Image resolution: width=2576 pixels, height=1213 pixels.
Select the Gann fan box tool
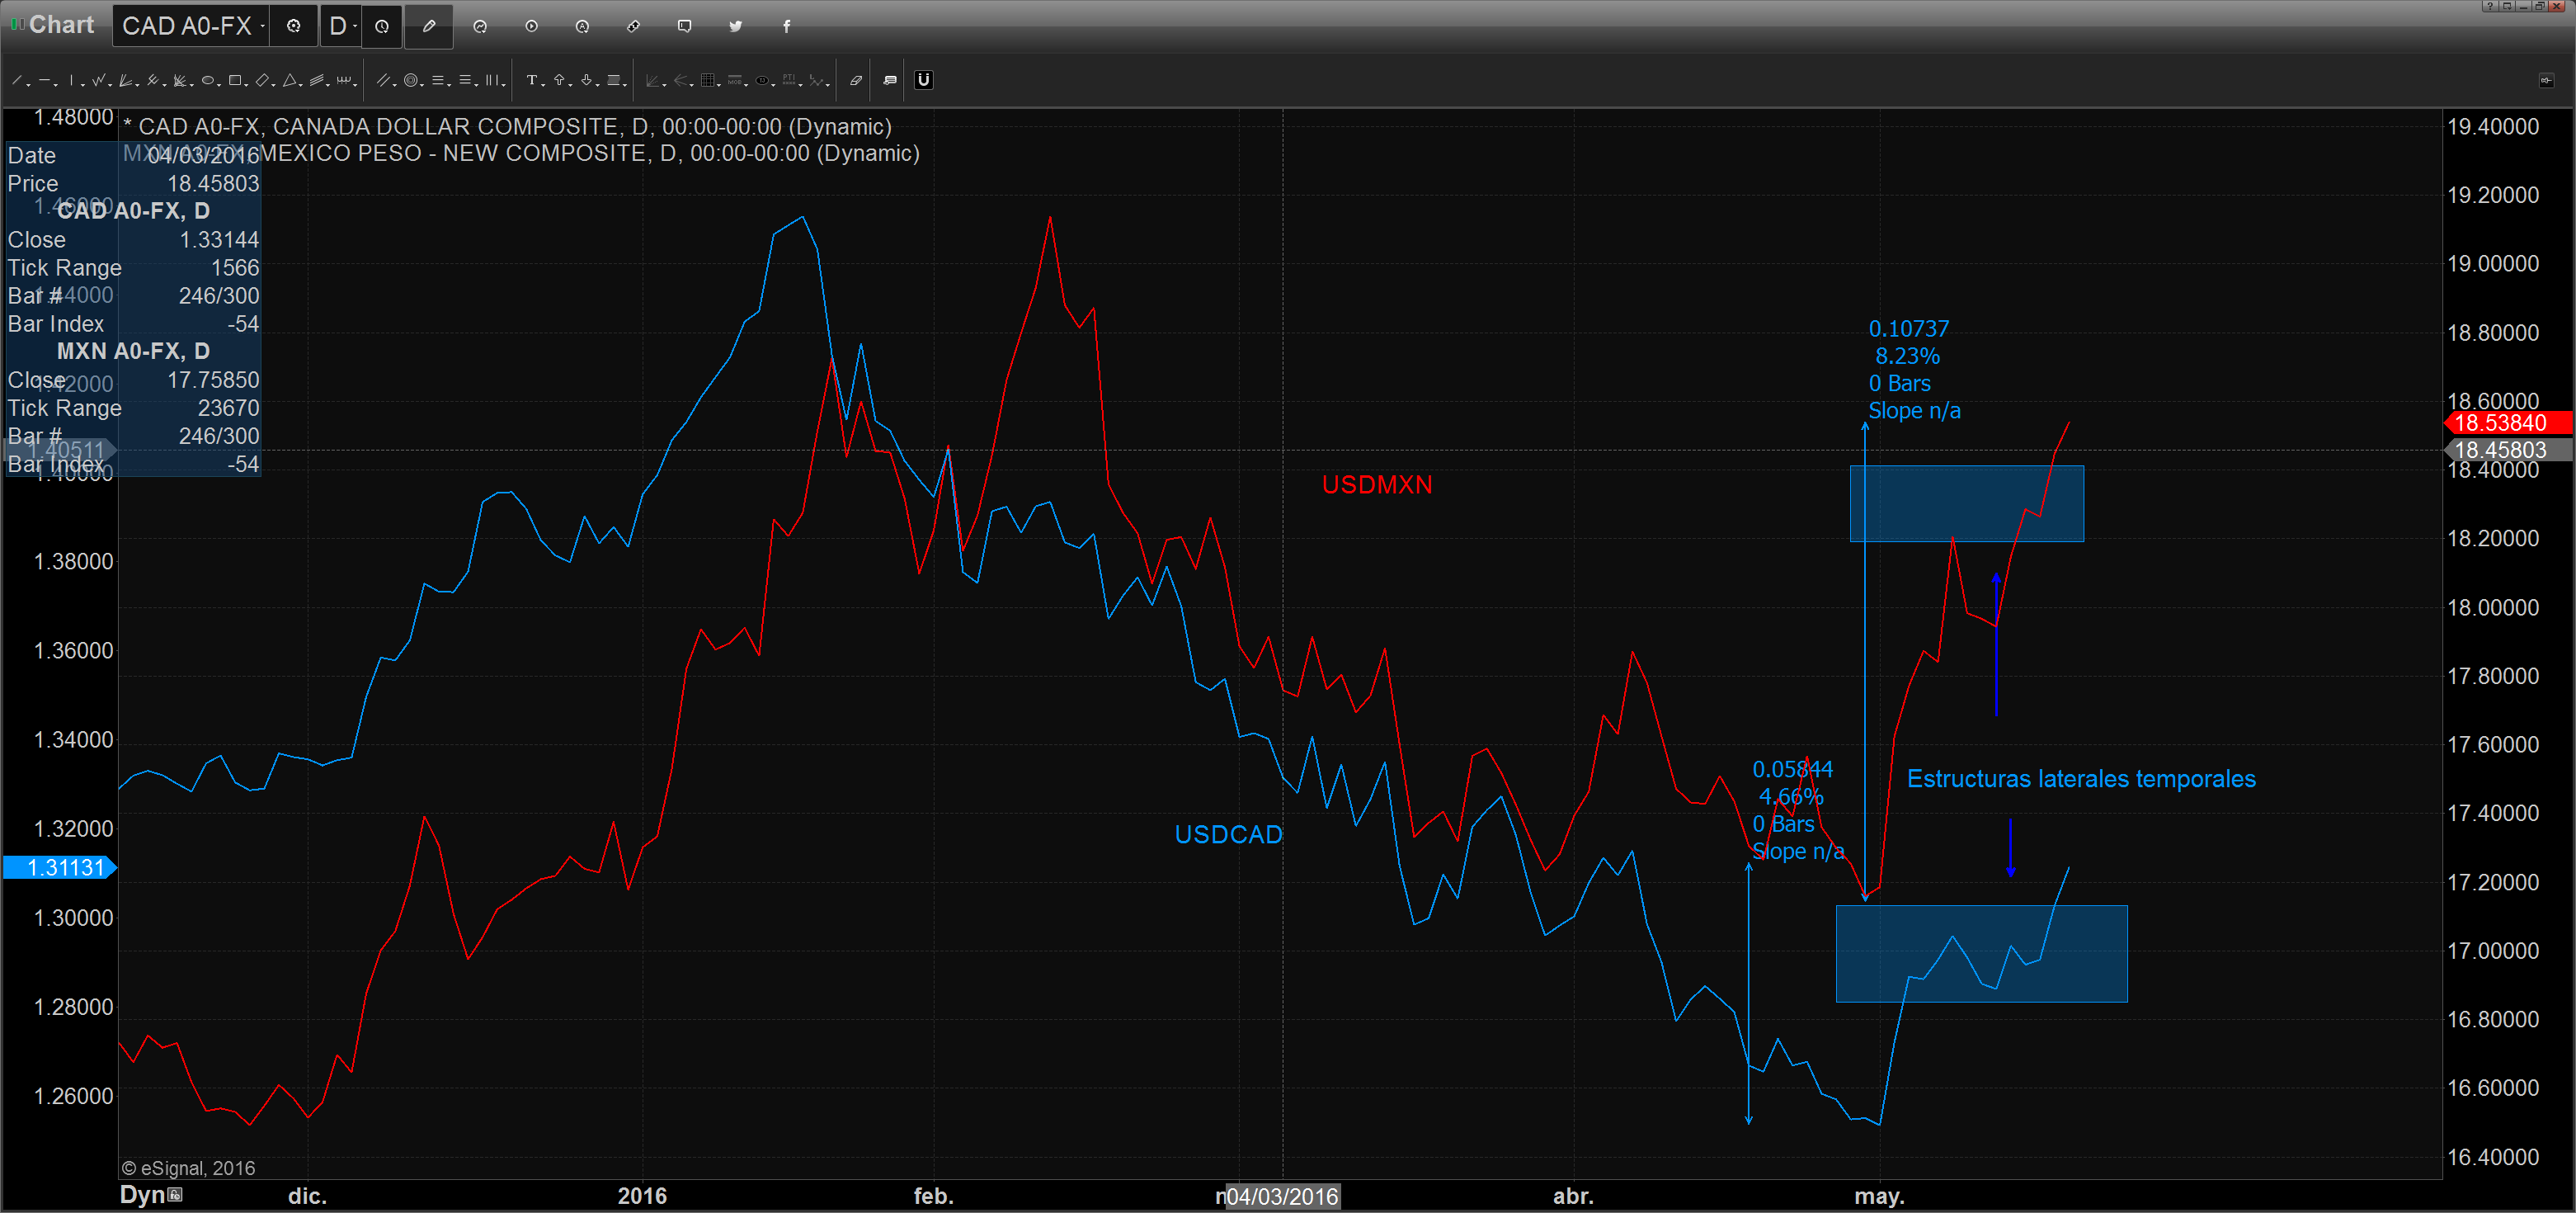coord(180,80)
